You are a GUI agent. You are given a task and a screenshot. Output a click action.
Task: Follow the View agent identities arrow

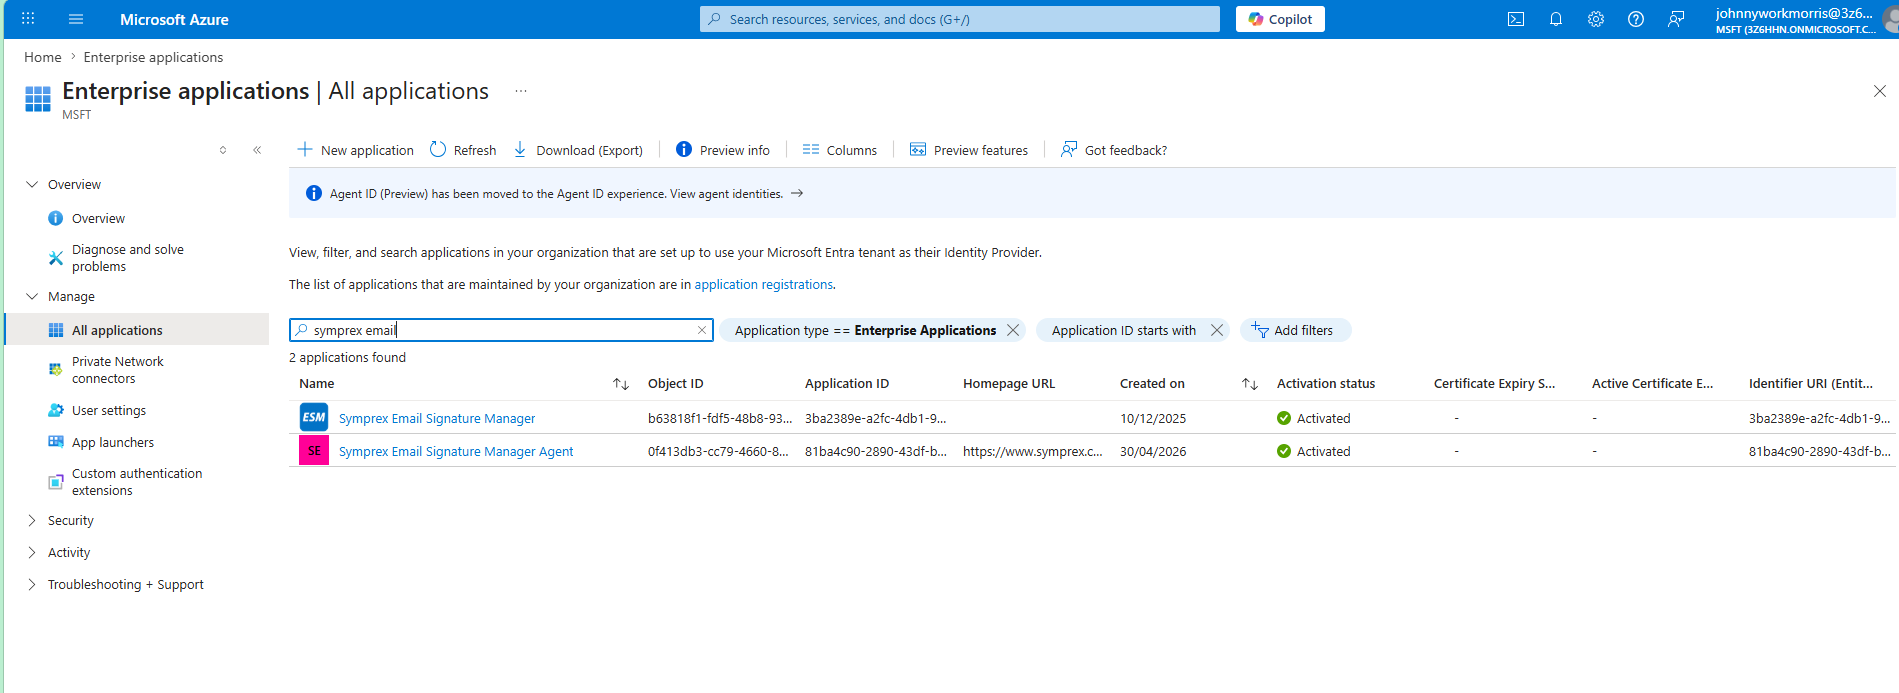click(x=797, y=193)
